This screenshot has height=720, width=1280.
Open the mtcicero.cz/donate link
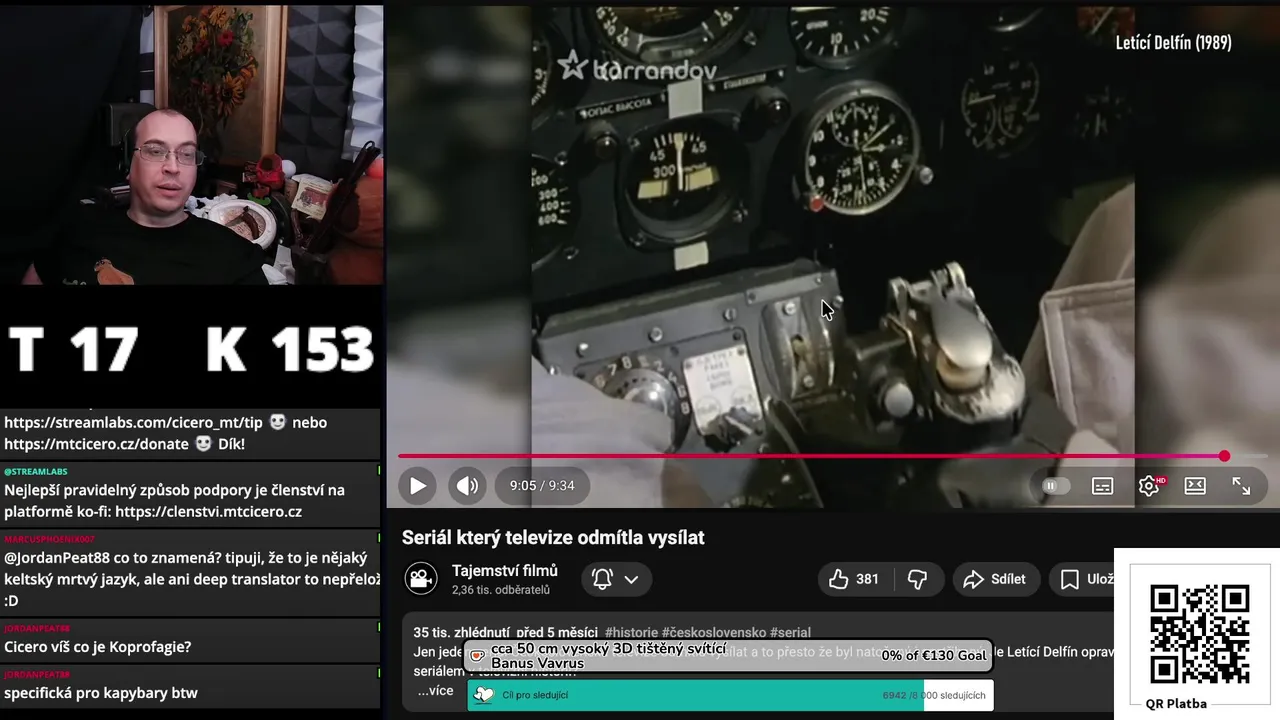point(96,444)
